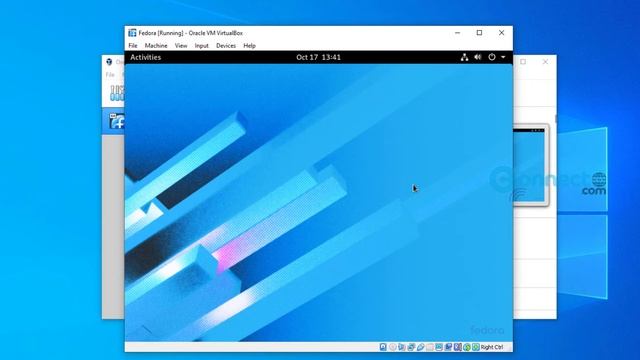640x360 pixels.
Task: Click the processor features status icon
Action: 458,347
